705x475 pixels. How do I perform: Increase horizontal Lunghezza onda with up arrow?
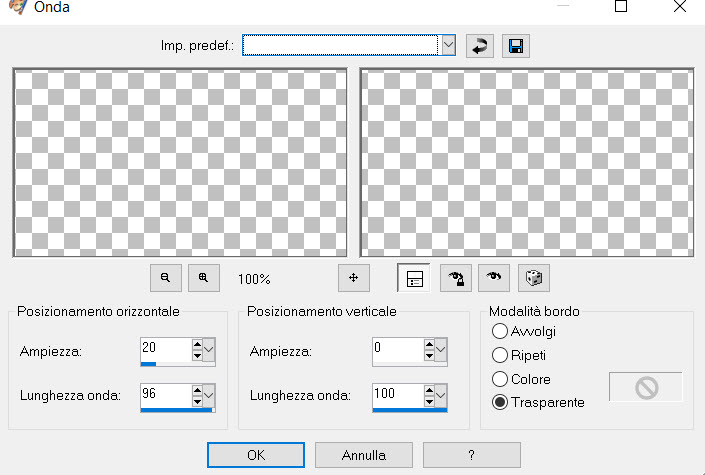pos(197,390)
